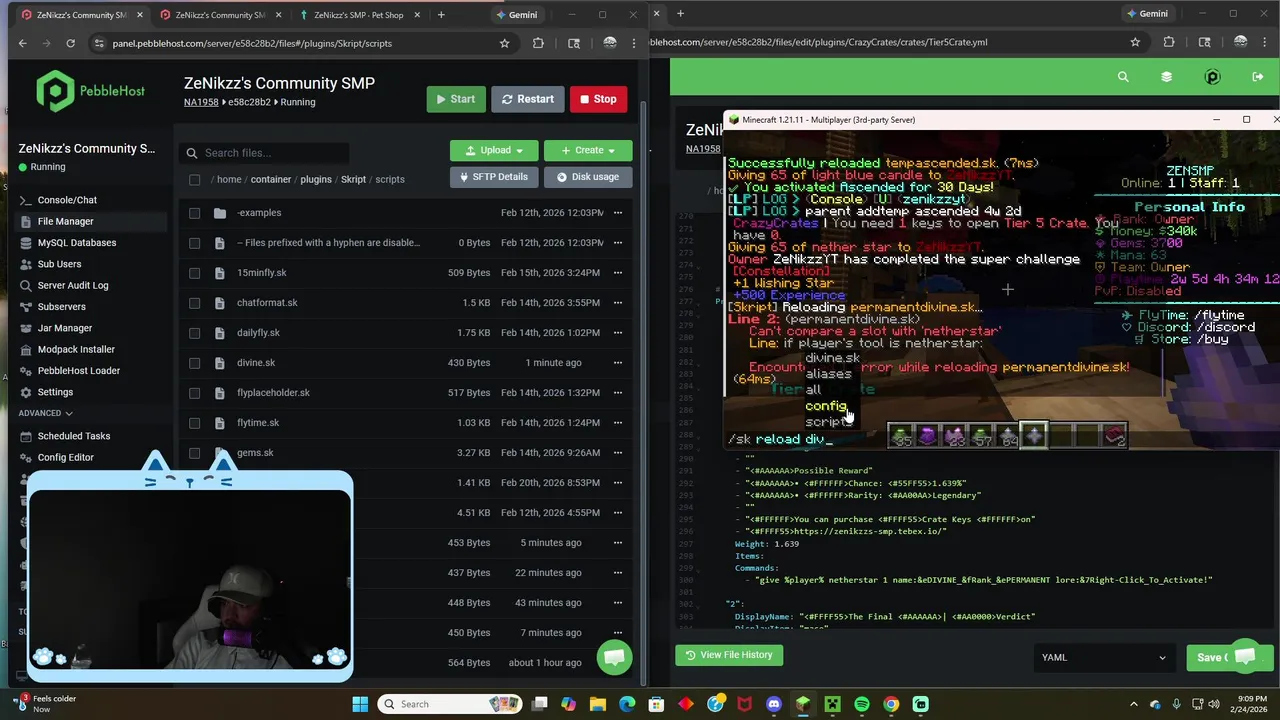
Task: Open Console/Chat in PebbleHost sidebar
Action: tap(67, 200)
